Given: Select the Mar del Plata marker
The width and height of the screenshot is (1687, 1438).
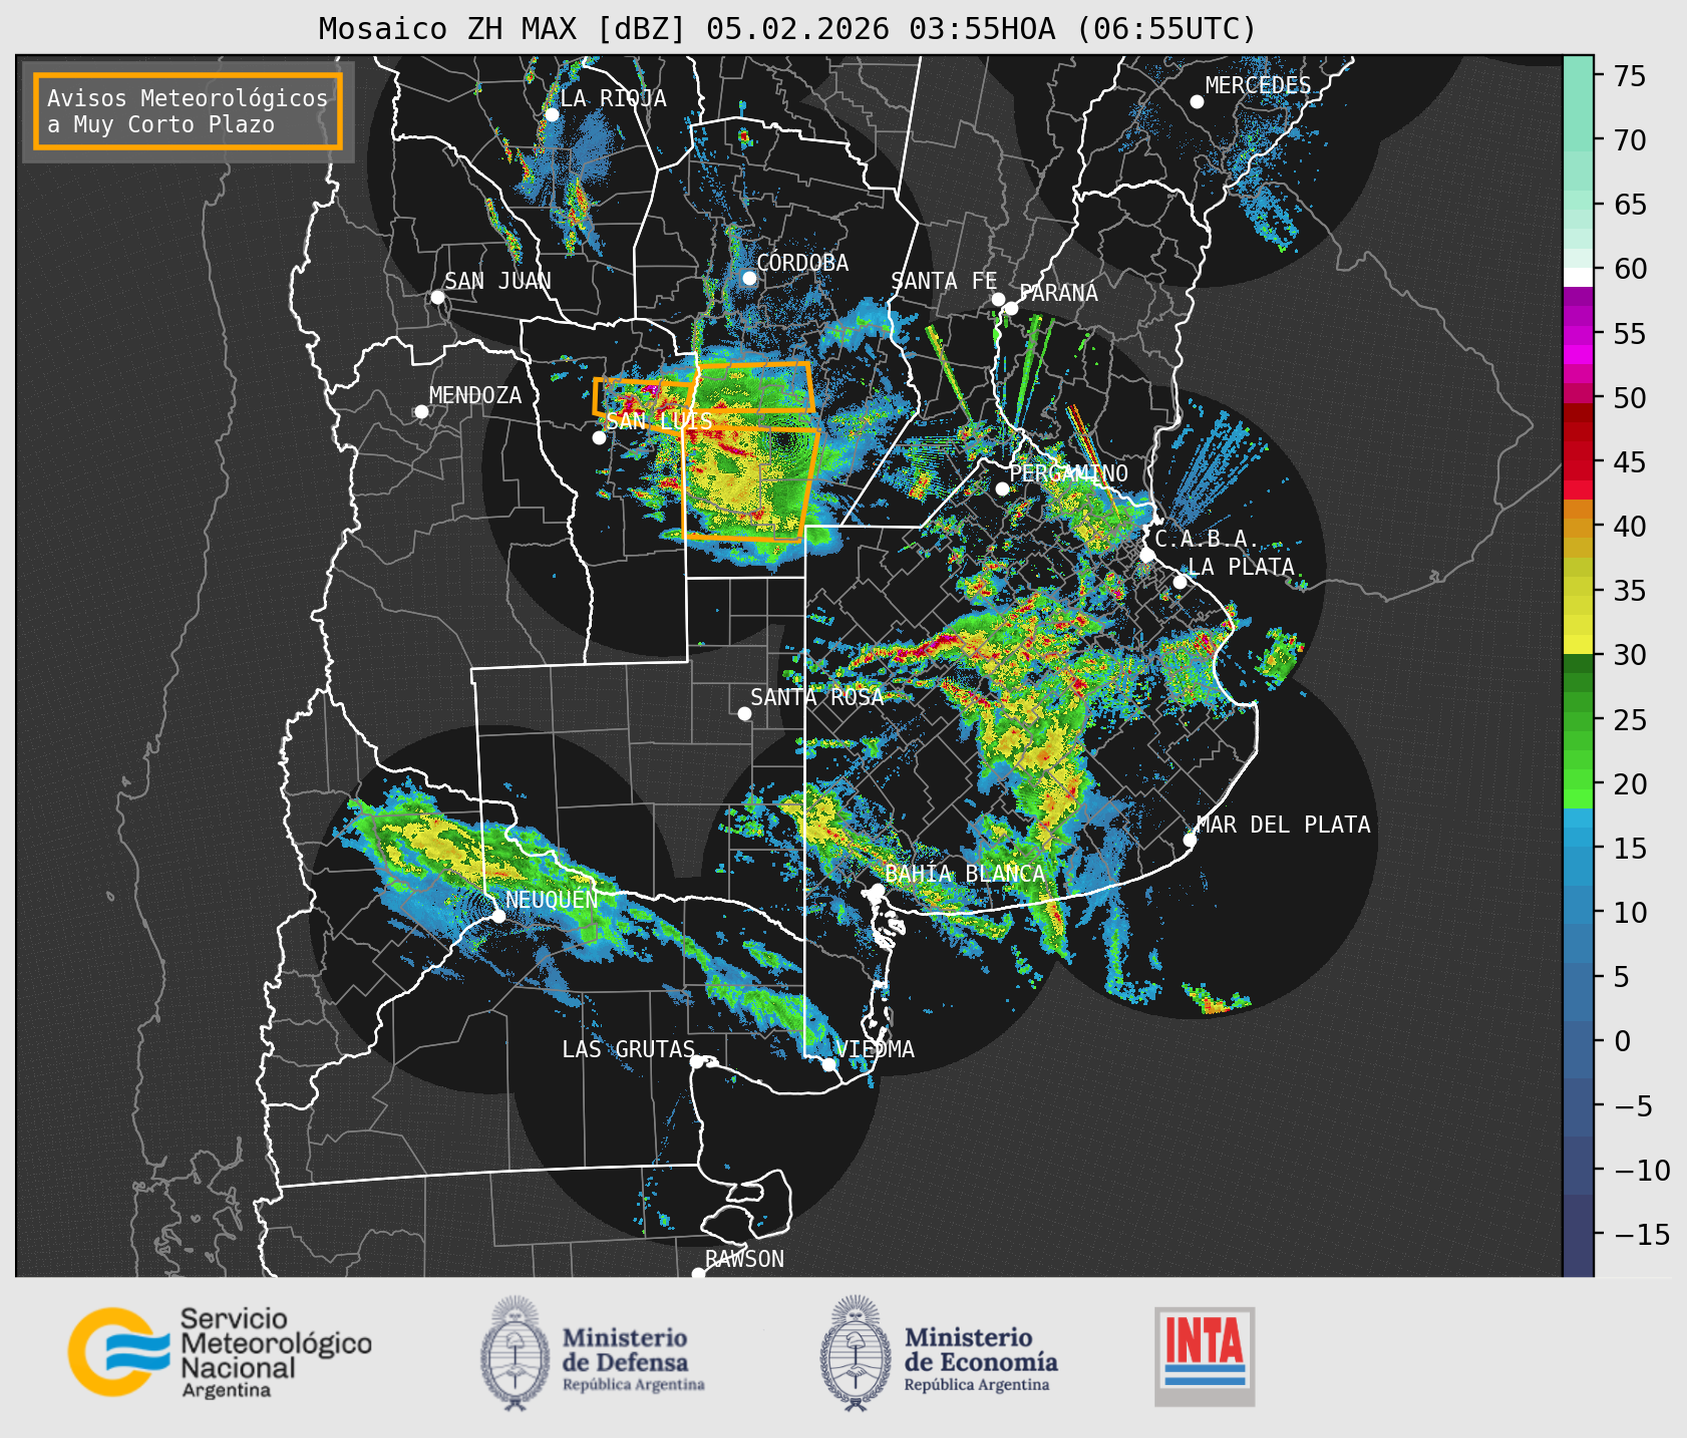Looking at the screenshot, I should click(1189, 840).
